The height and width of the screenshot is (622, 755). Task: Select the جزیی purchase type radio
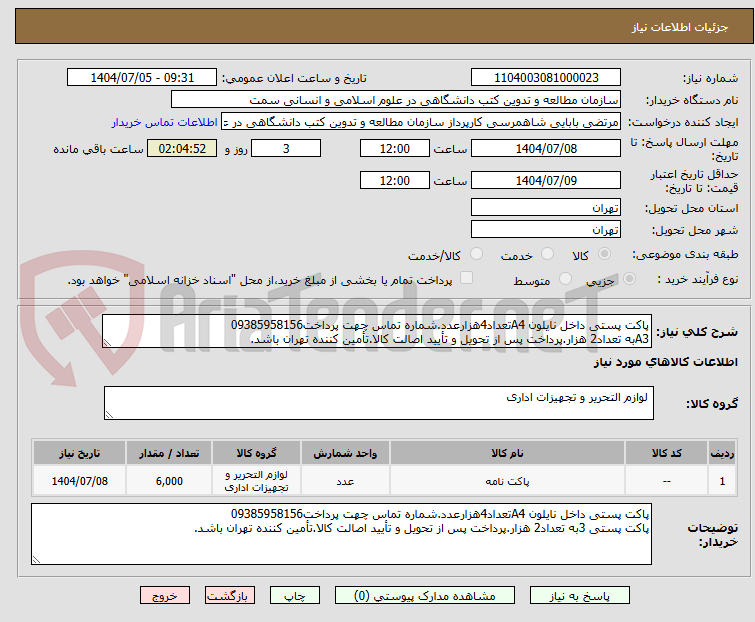(629, 278)
